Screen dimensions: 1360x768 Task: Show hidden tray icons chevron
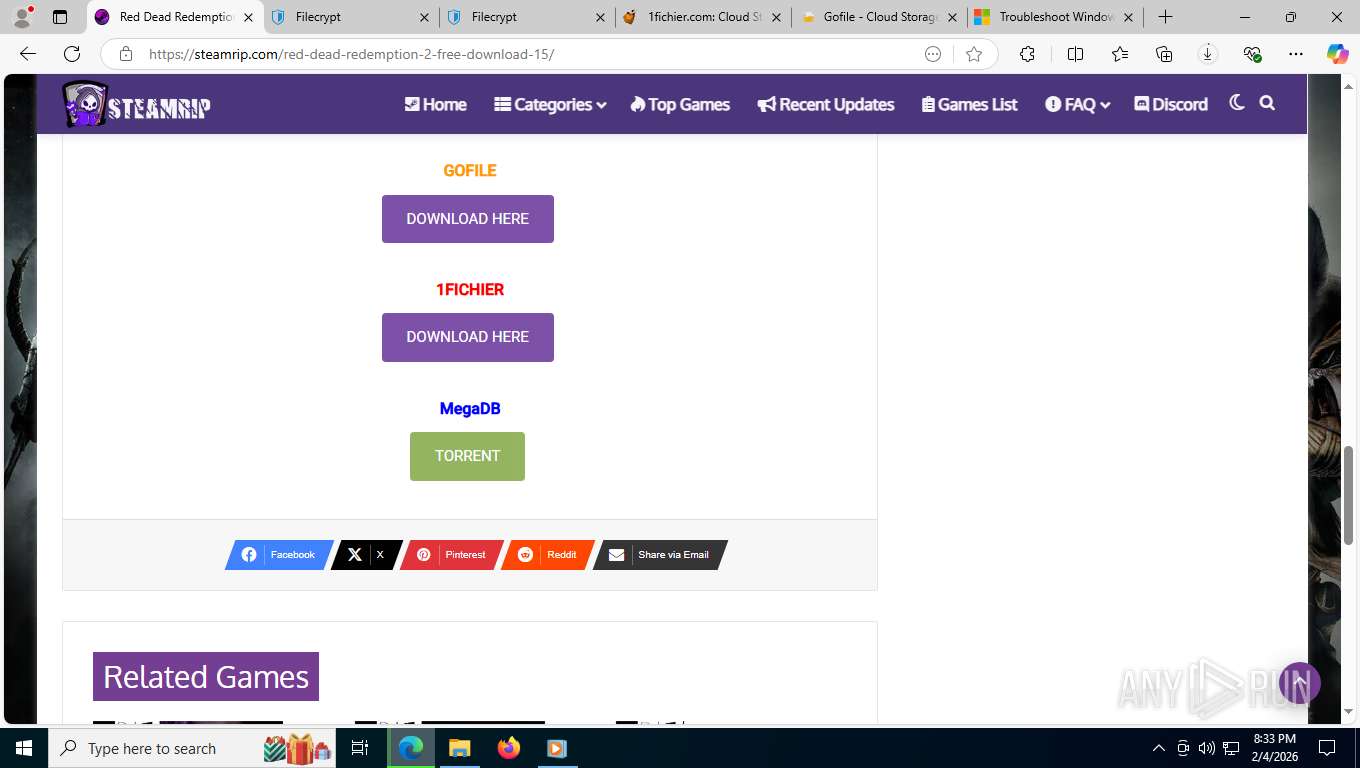coord(1159,748)
